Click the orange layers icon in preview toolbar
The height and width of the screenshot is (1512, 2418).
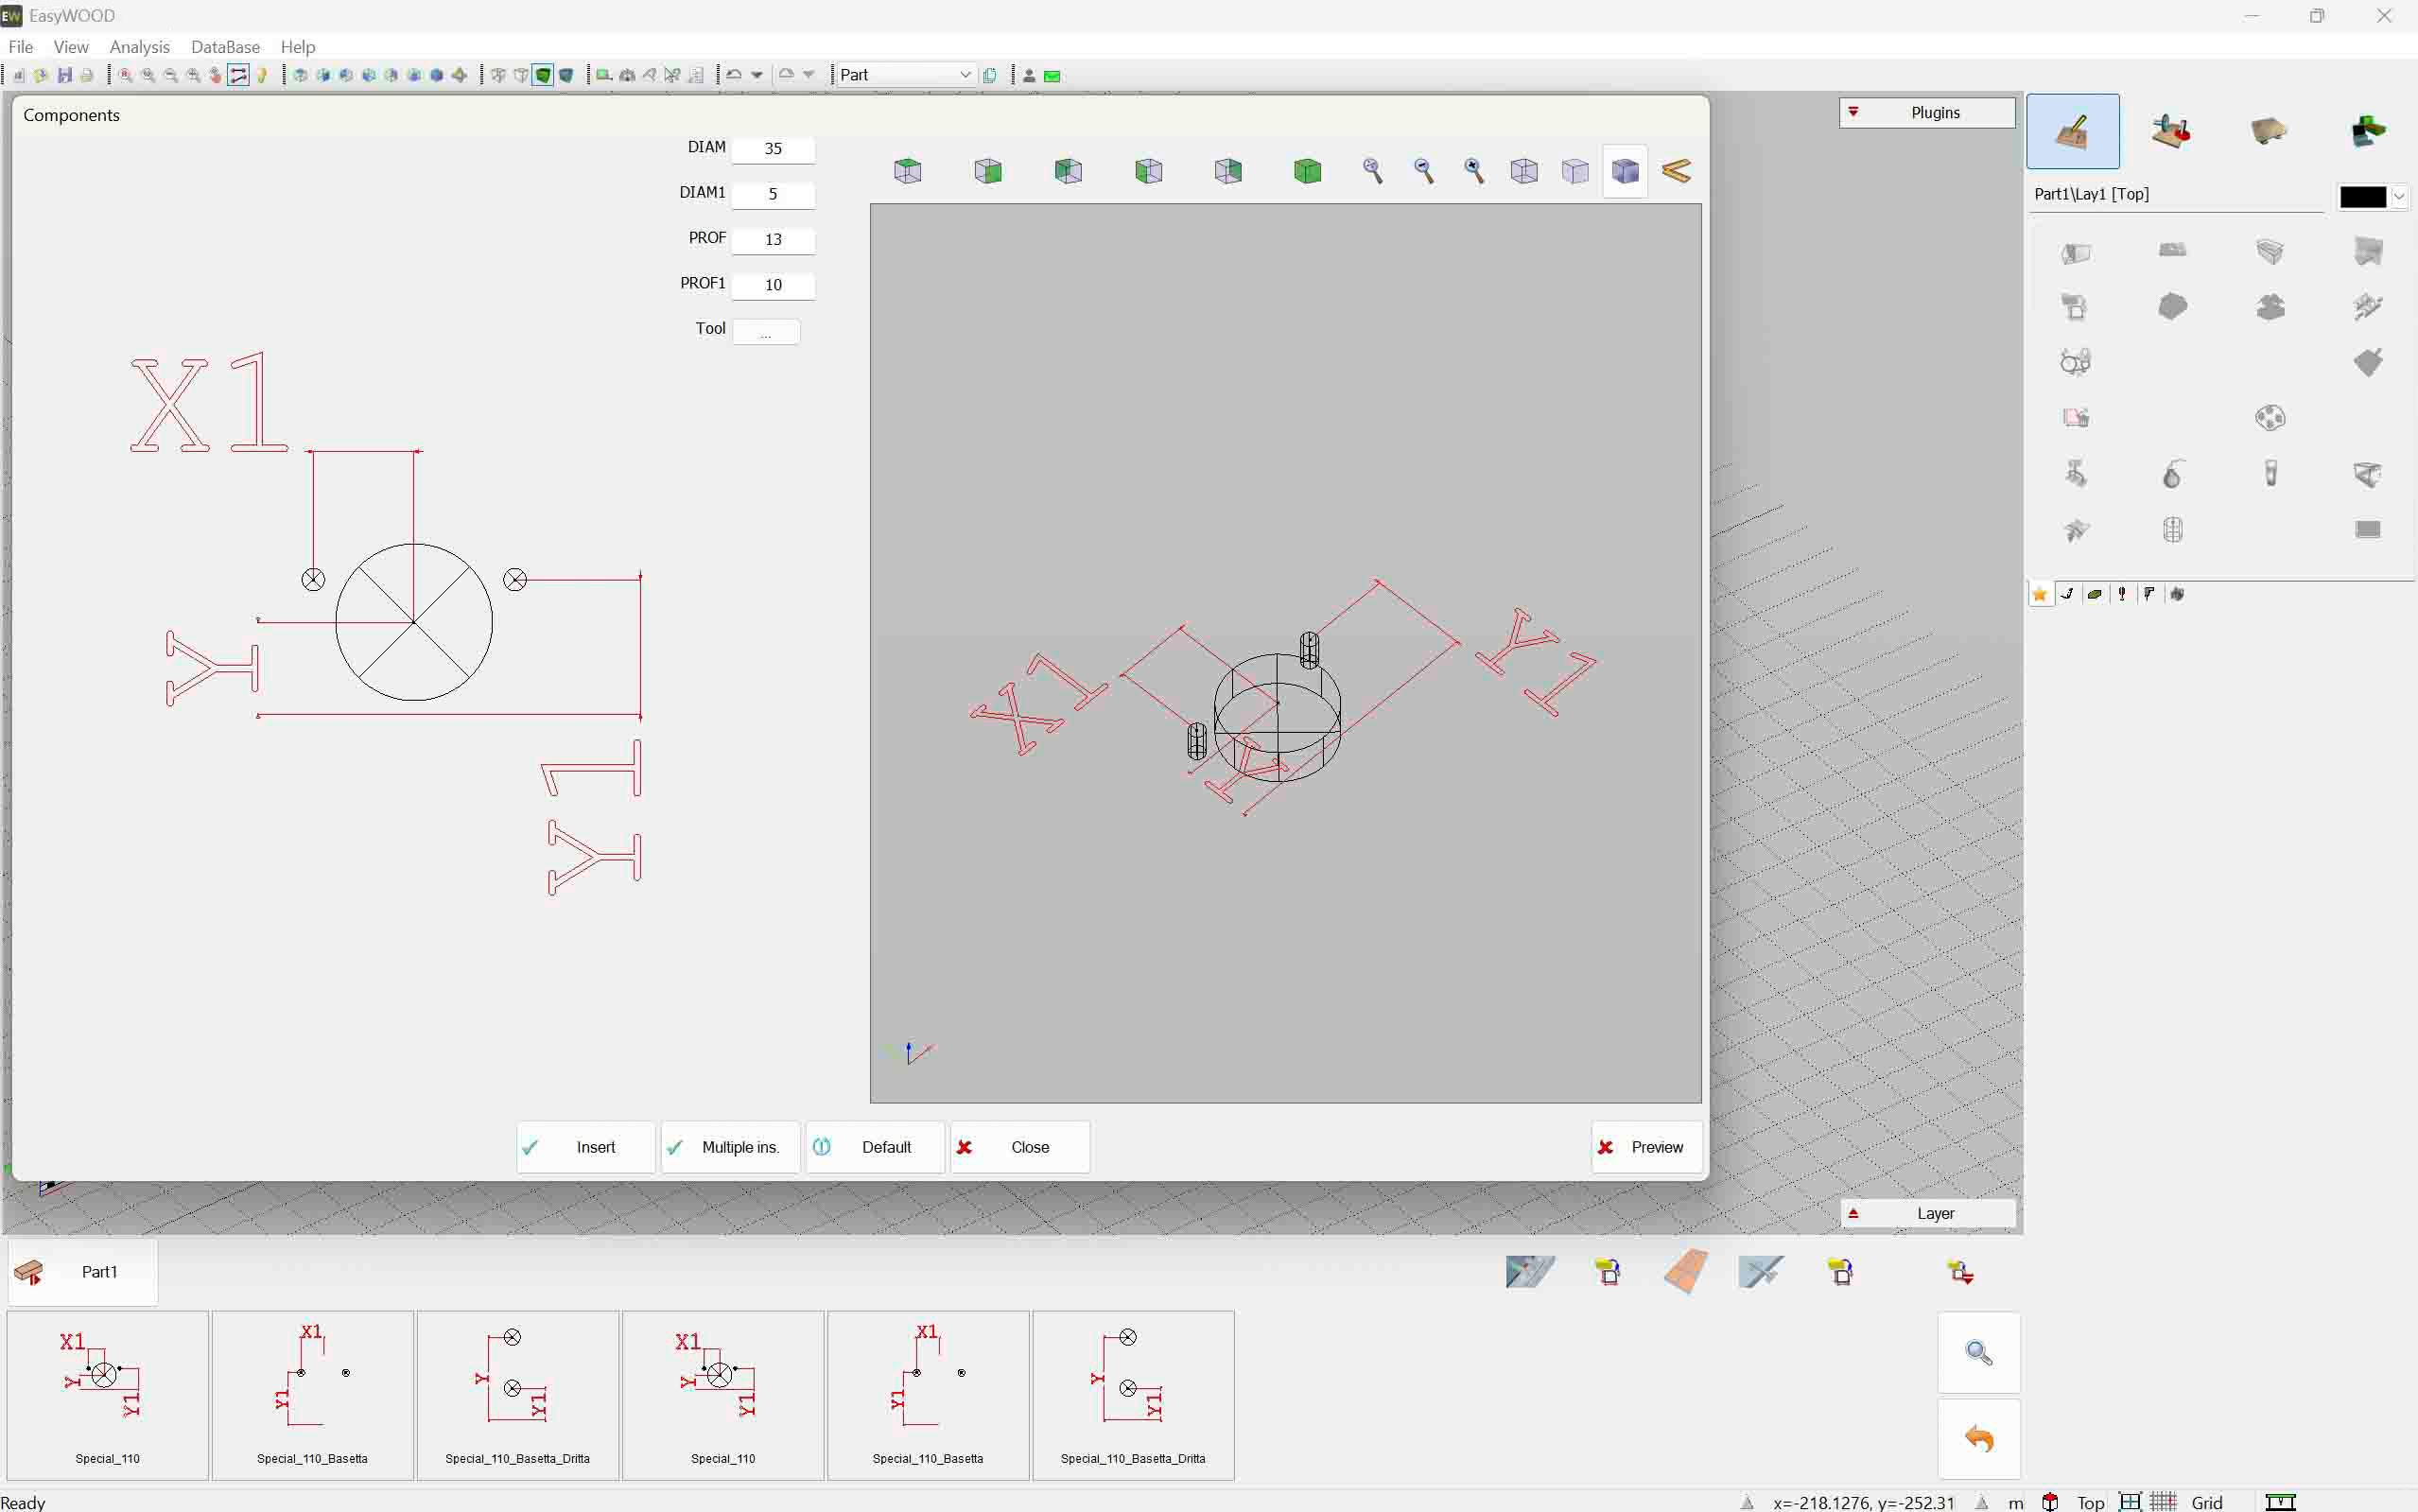(1676, 171)
